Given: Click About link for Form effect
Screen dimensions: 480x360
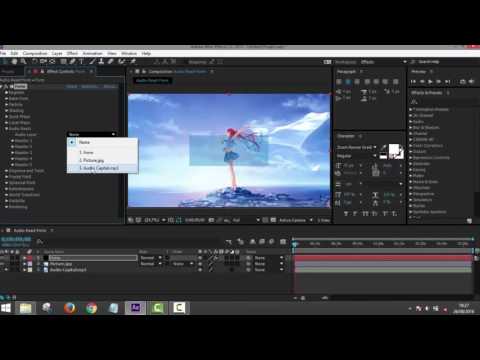Looking at the screenshot, I should pos(110,87).
